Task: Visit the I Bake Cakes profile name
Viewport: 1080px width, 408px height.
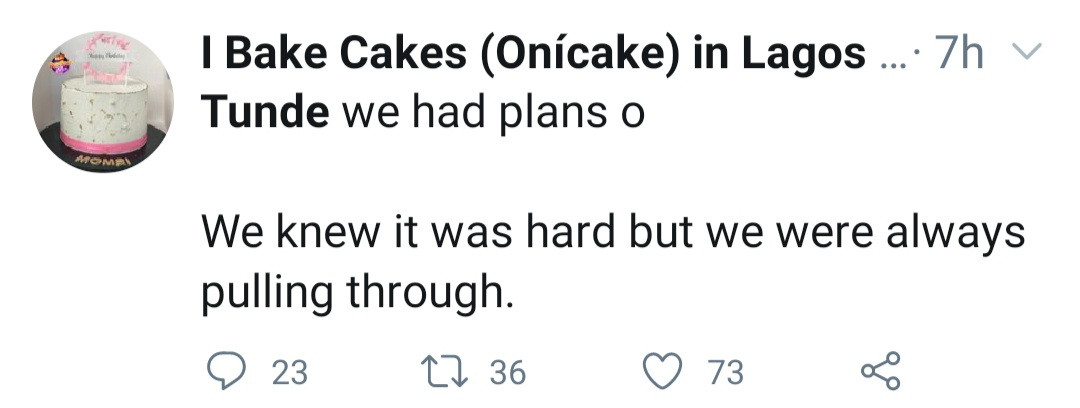Action: [x=534, y=57]
